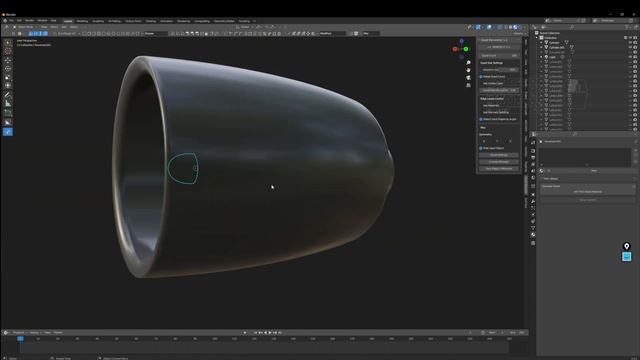Click the Zoom view magnifier gizmo

468,62
